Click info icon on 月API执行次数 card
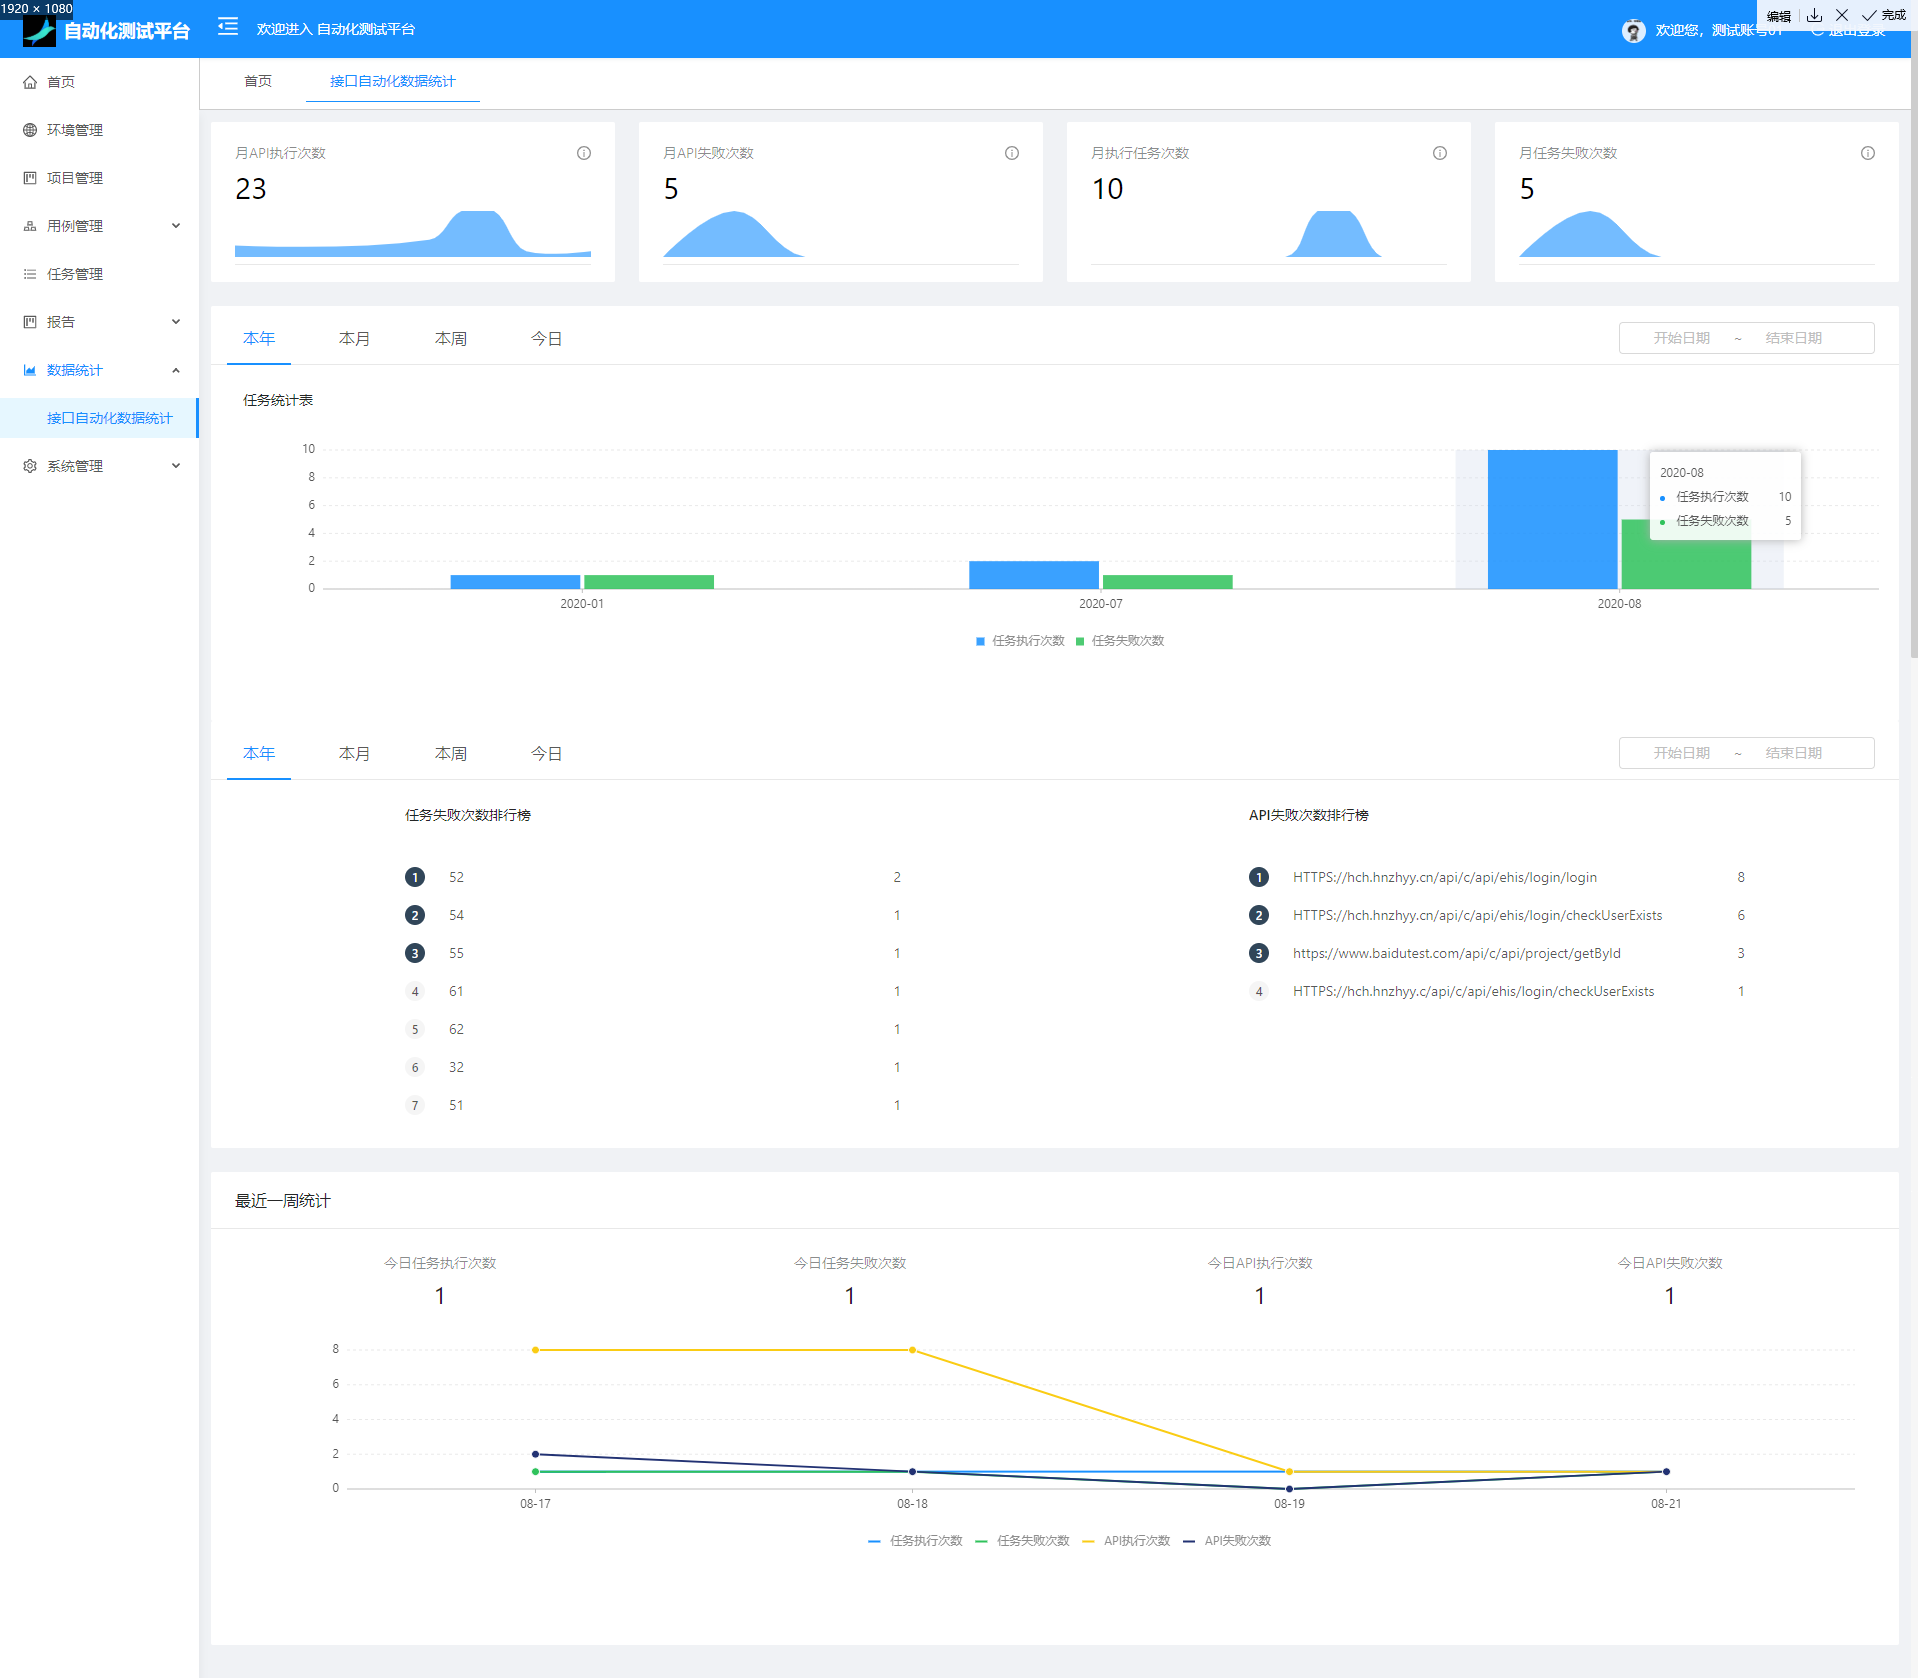The image size is (1918, 1678). pos(584,153)
